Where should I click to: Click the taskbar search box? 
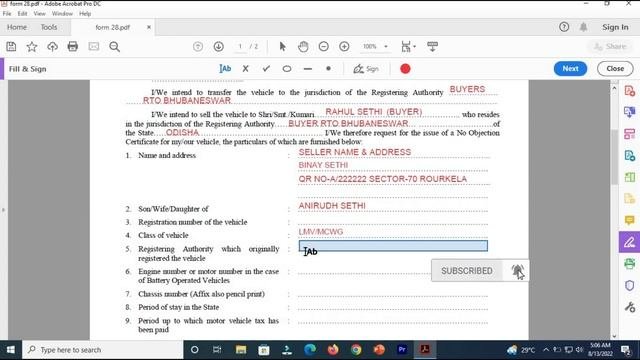103,350
